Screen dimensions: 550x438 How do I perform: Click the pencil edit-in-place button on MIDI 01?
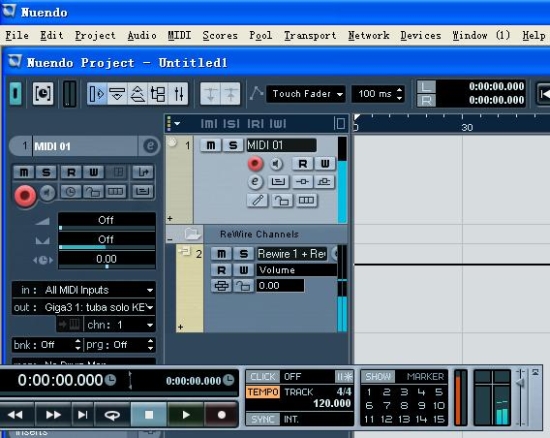(257, 200)
